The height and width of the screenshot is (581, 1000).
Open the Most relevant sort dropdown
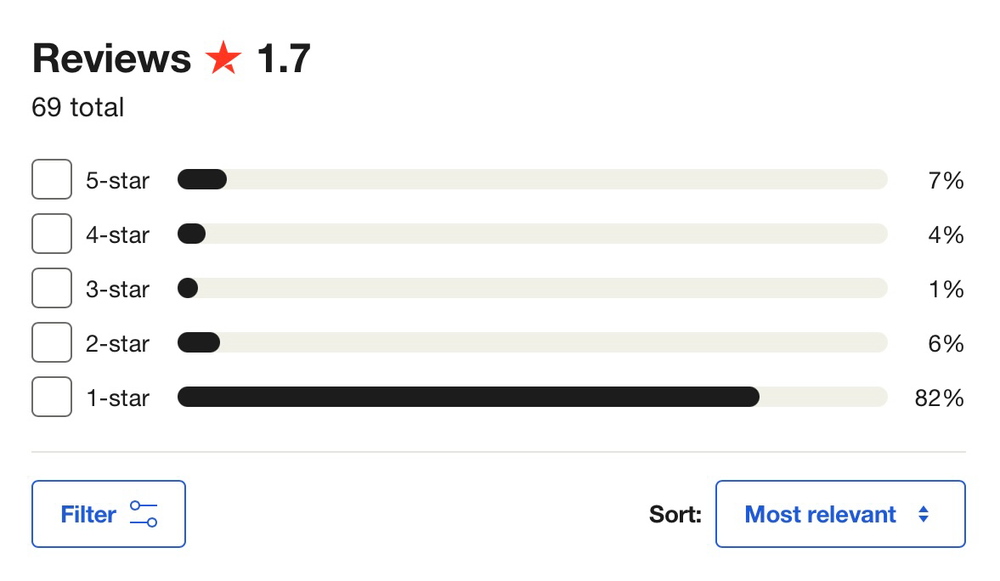pyautogui.click(x=840, y=514)
